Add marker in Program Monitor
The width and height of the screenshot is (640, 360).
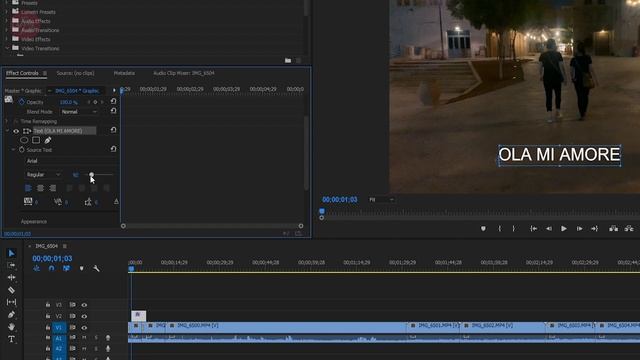pyautogui.click(x=483, y=229)
